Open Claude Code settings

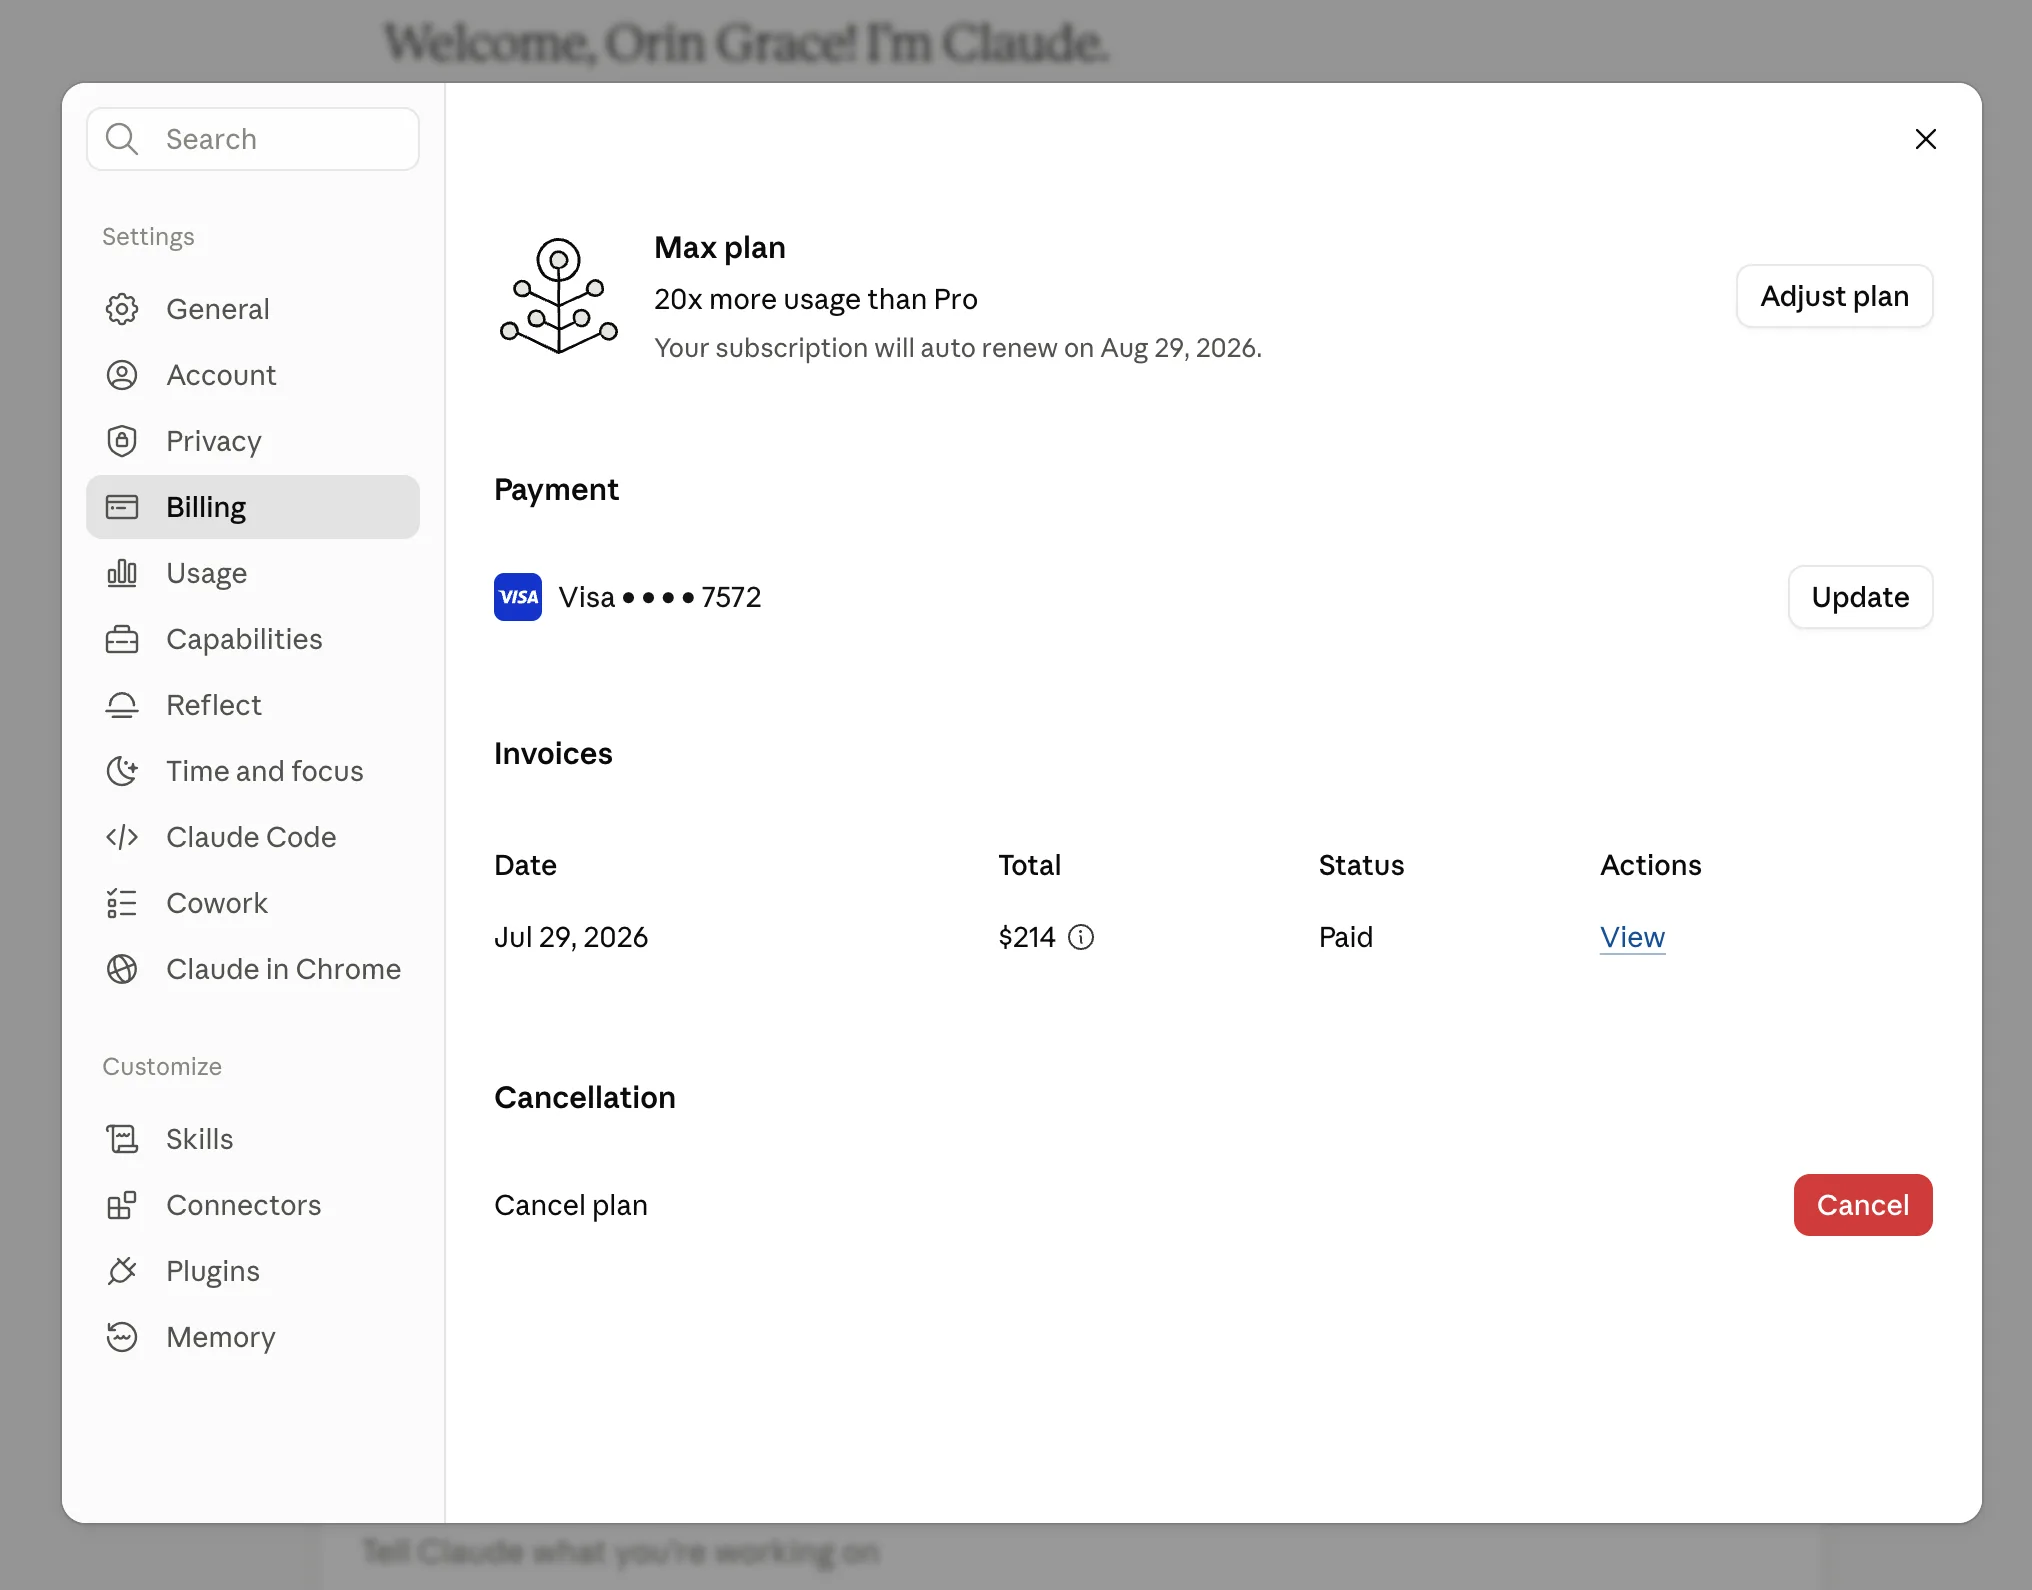point(253,837)
